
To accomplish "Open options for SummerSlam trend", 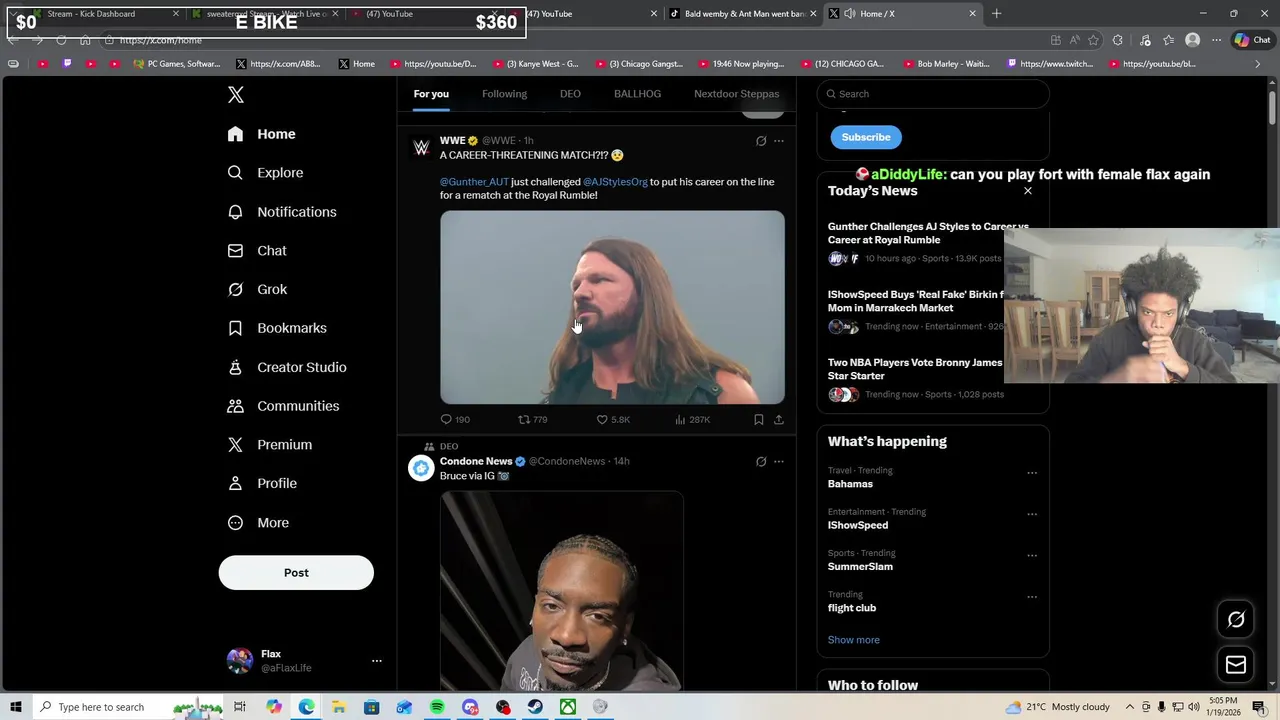I will (1032, 556).
